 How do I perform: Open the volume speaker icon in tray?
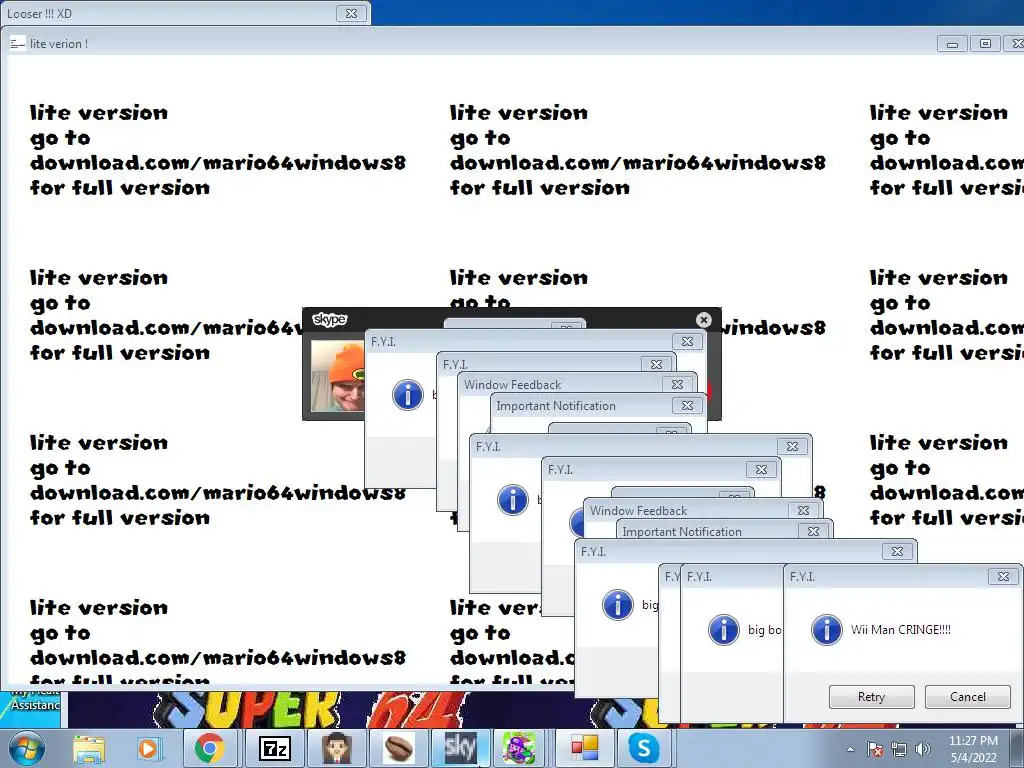922,749
